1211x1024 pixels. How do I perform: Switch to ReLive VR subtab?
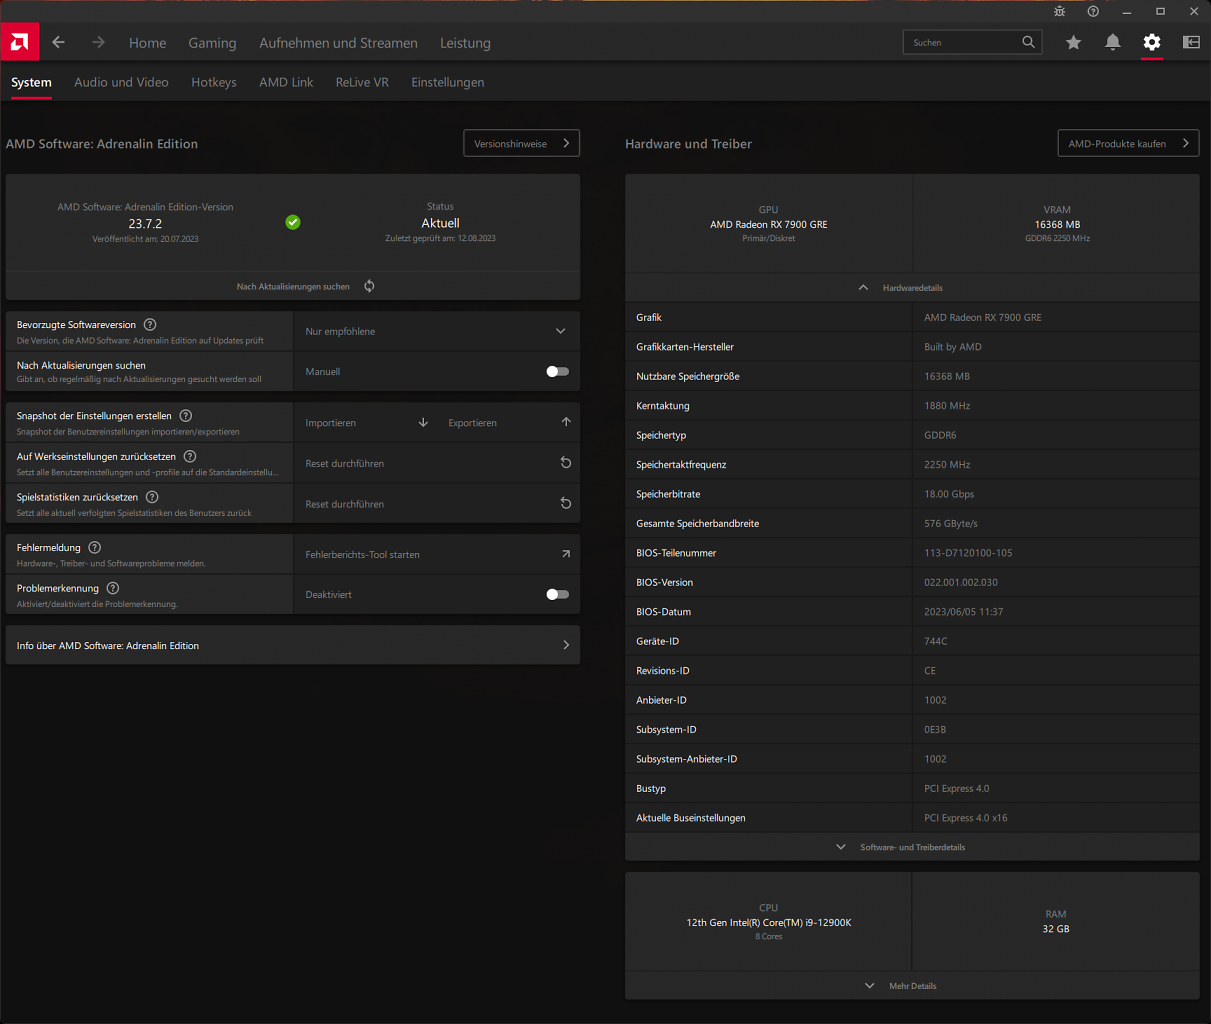coord(362,82)
